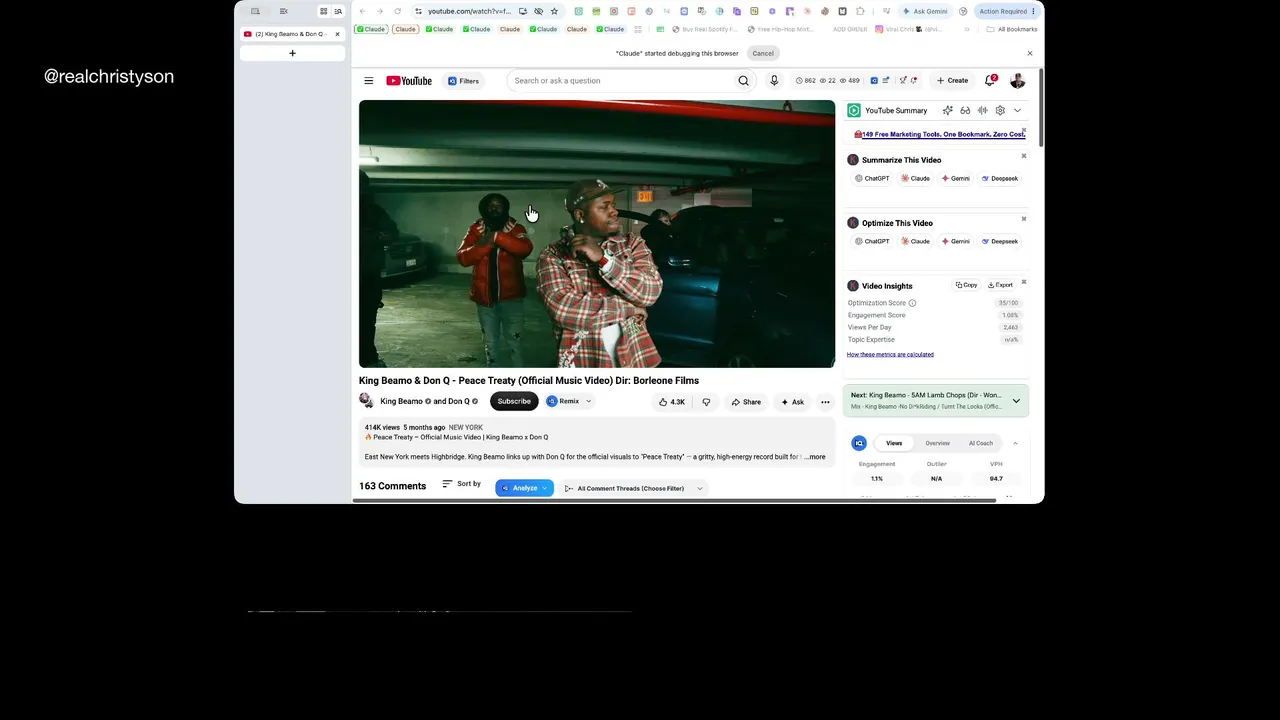The height and width of the screenshot is (720, 1280).
Task: Click Ask Gemini in the browser toolbar
Action: click(x=925, y=11)
